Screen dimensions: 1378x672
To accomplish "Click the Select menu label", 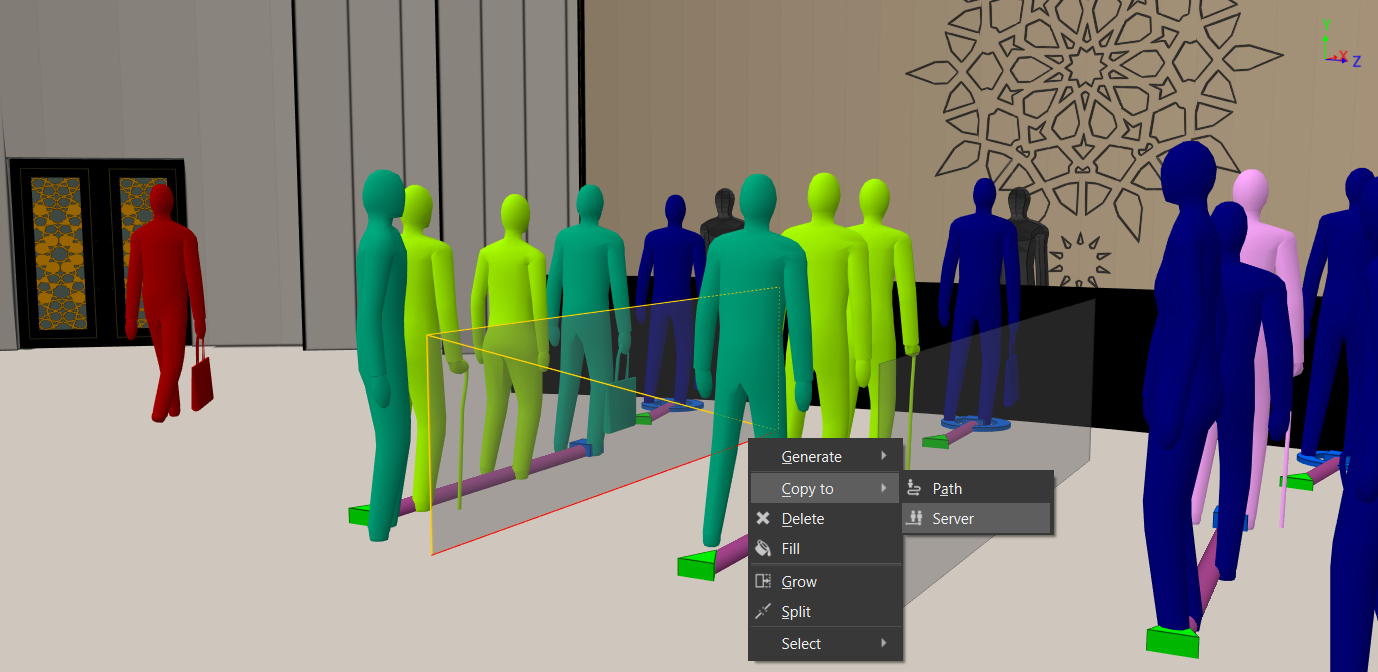I will point(801,643).
